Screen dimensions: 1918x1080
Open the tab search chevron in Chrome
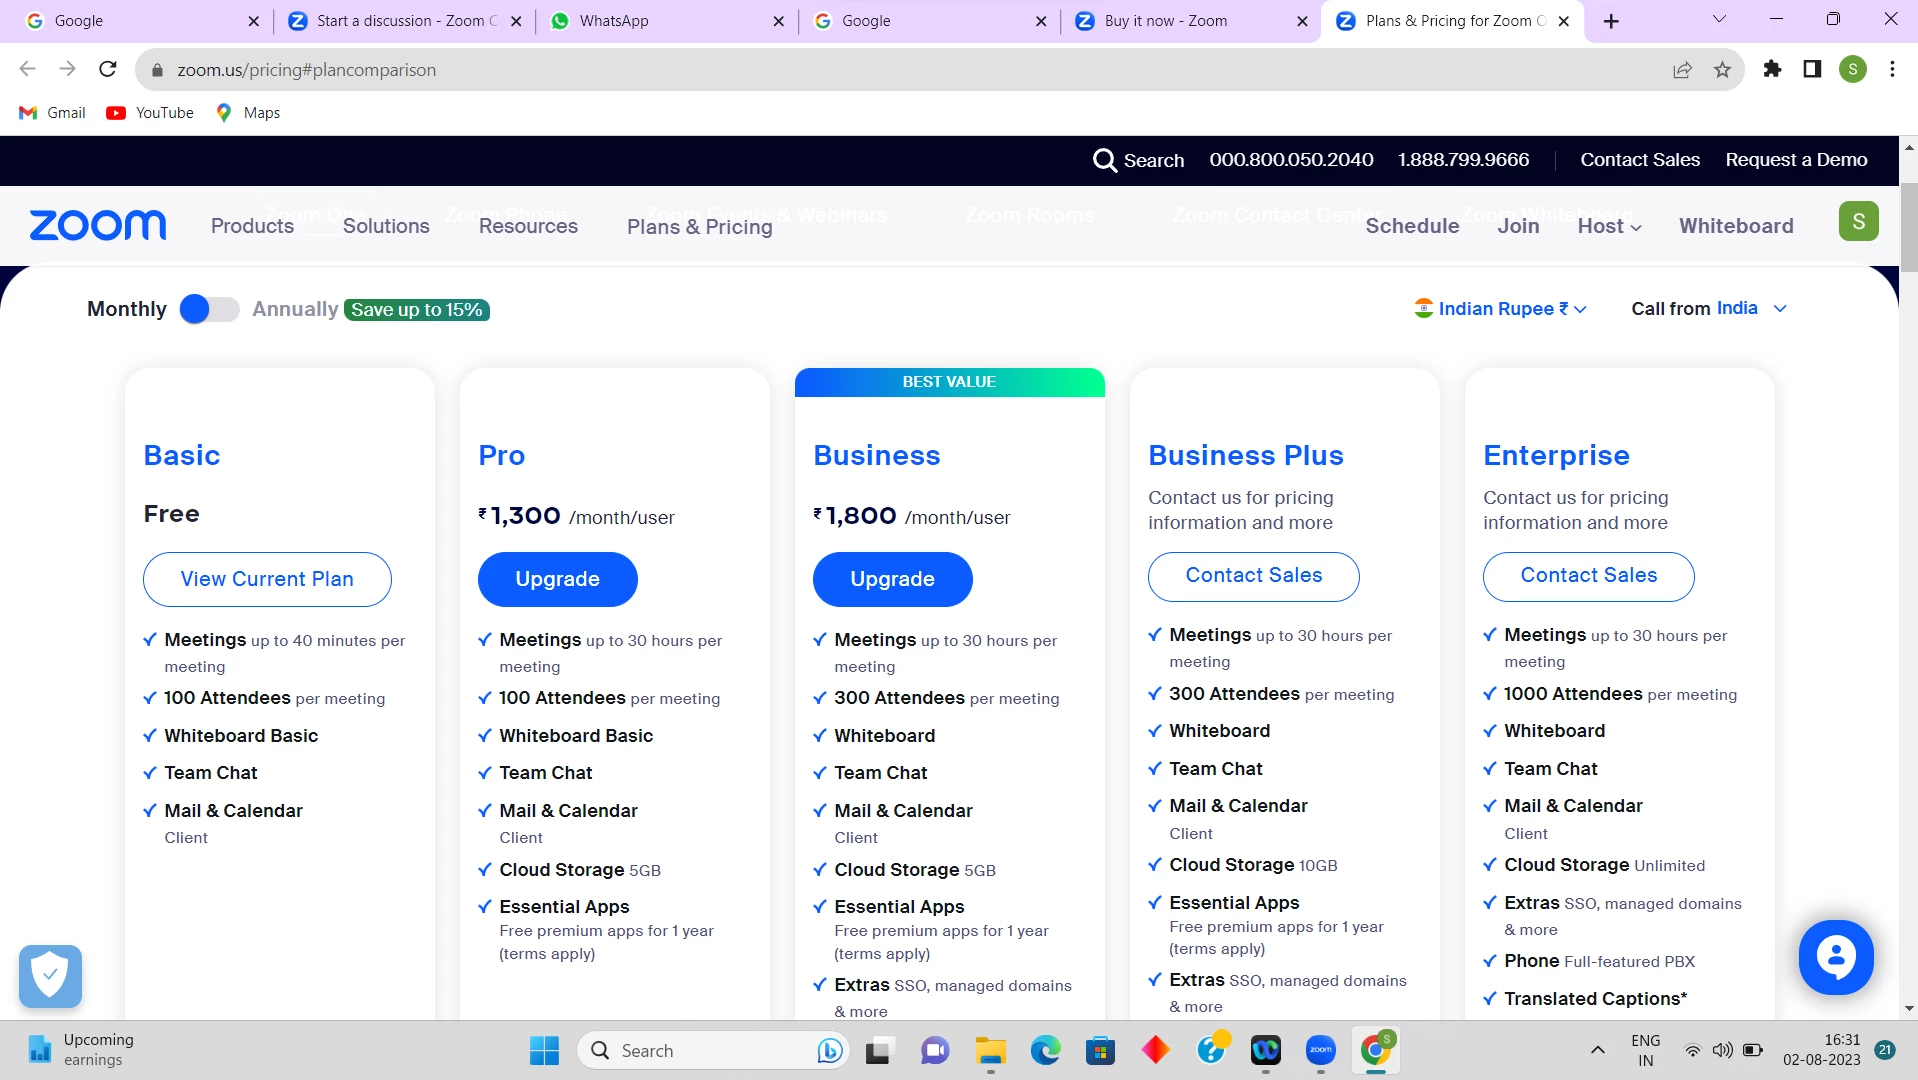pos(1719,20)
